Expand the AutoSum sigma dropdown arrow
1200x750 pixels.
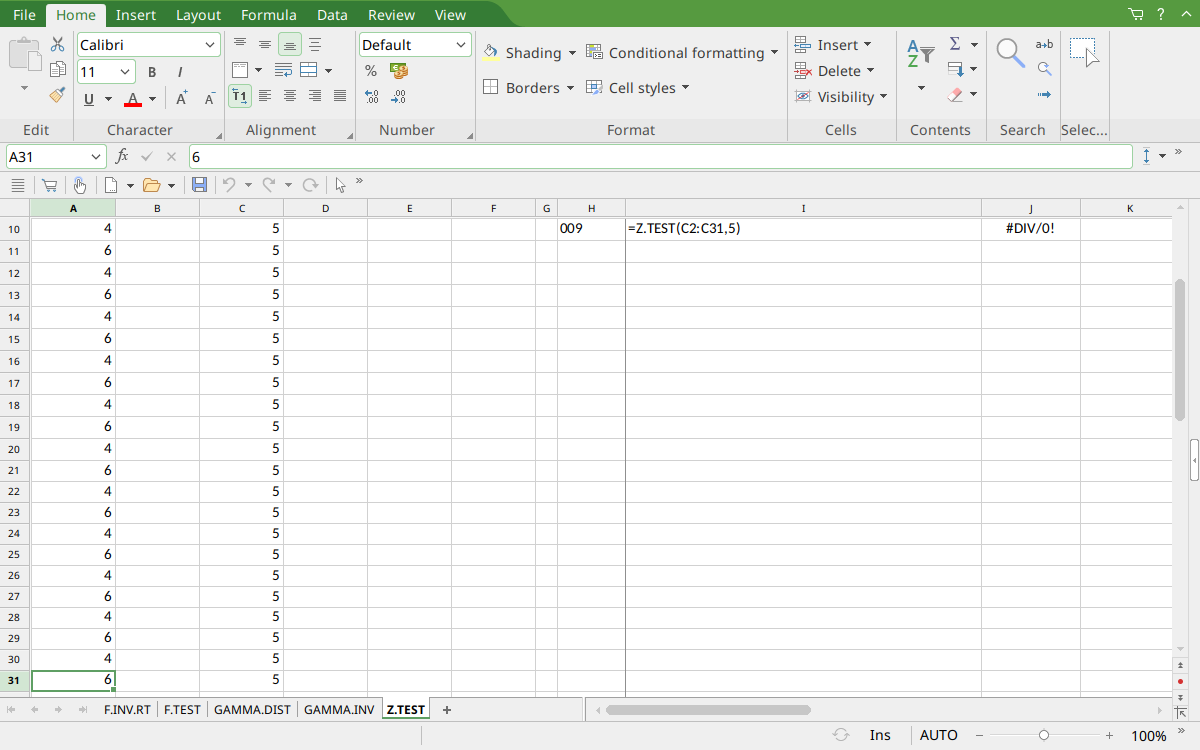(x=974, y=44)
